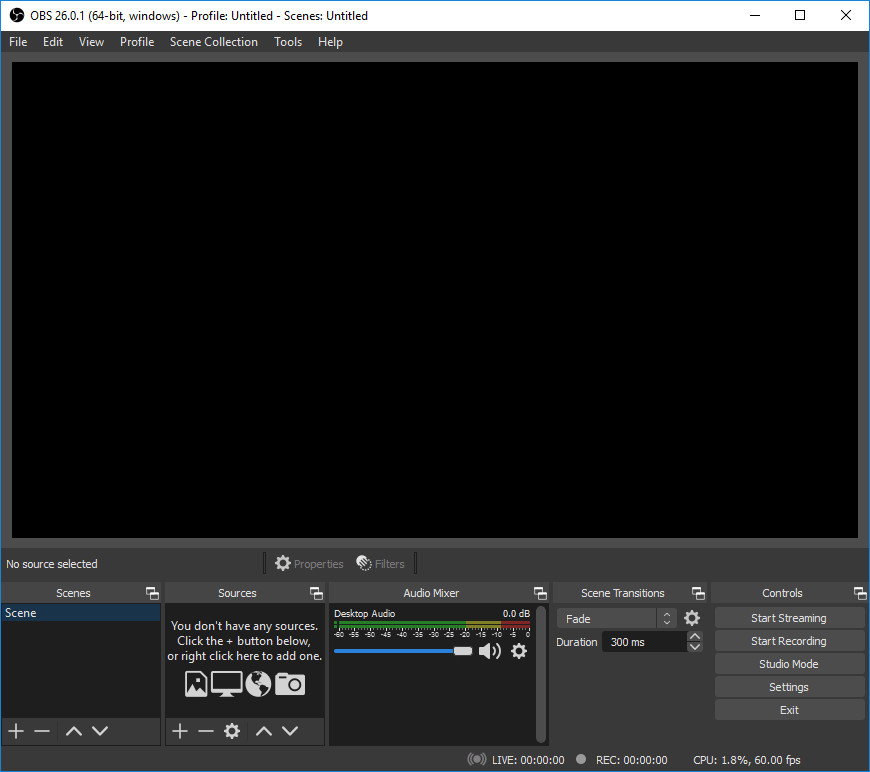This screenshot has width=870, height=772.
Task: Remove the selected scene with minus icon
Action: tap(42, 731)
